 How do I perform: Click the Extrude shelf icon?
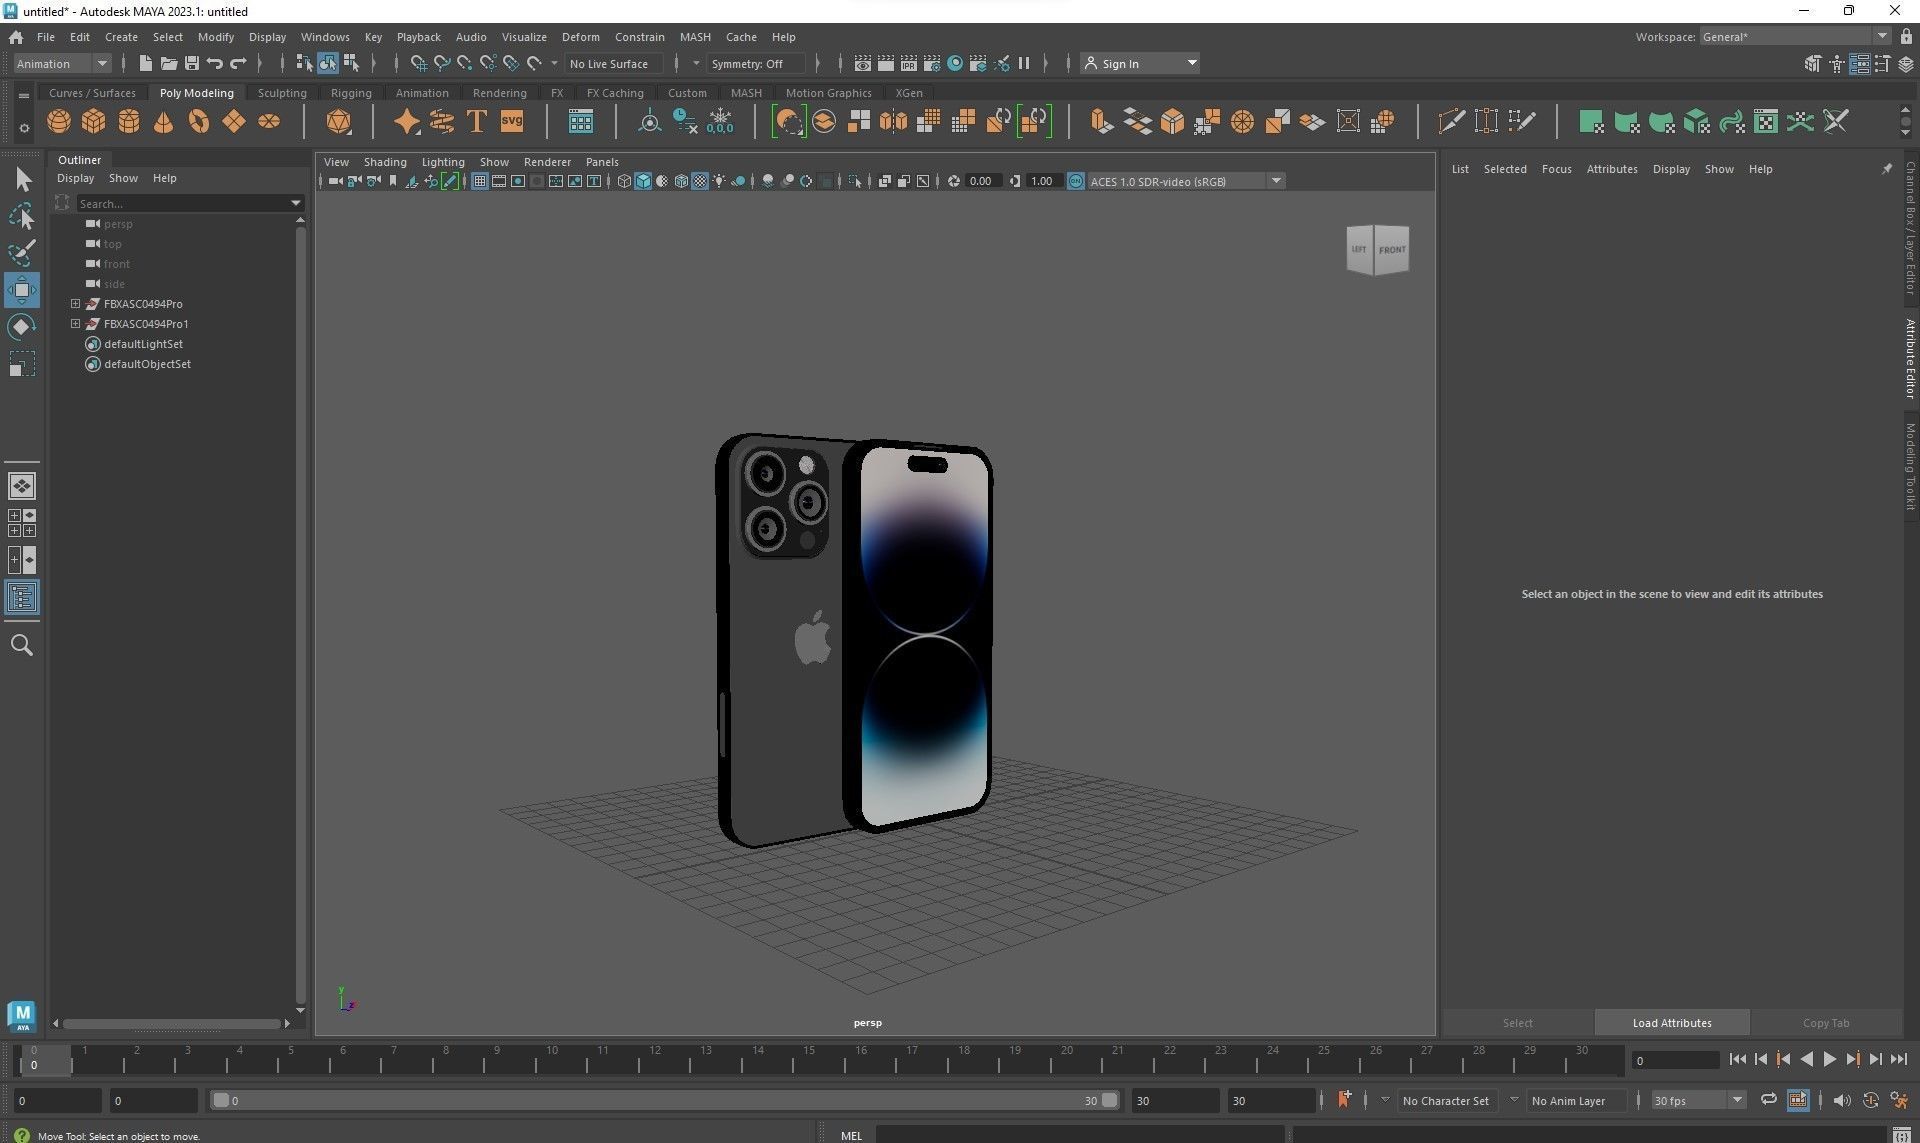(x=1101, y=122)
